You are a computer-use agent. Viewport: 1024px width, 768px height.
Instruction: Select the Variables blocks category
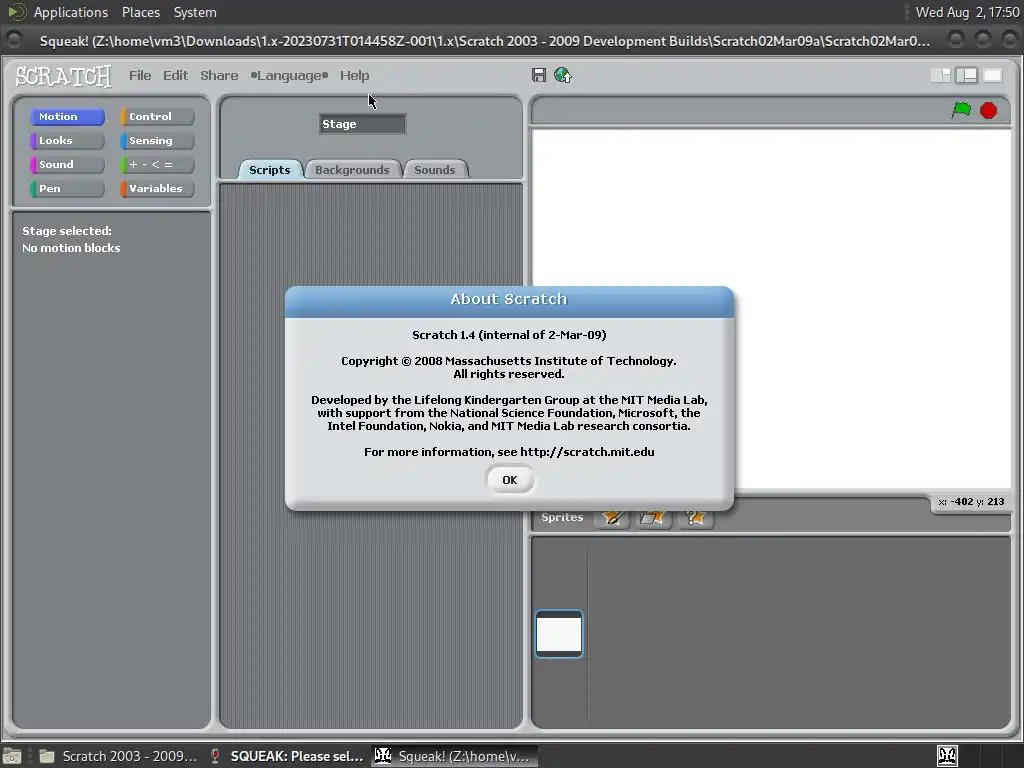(157, 189)
